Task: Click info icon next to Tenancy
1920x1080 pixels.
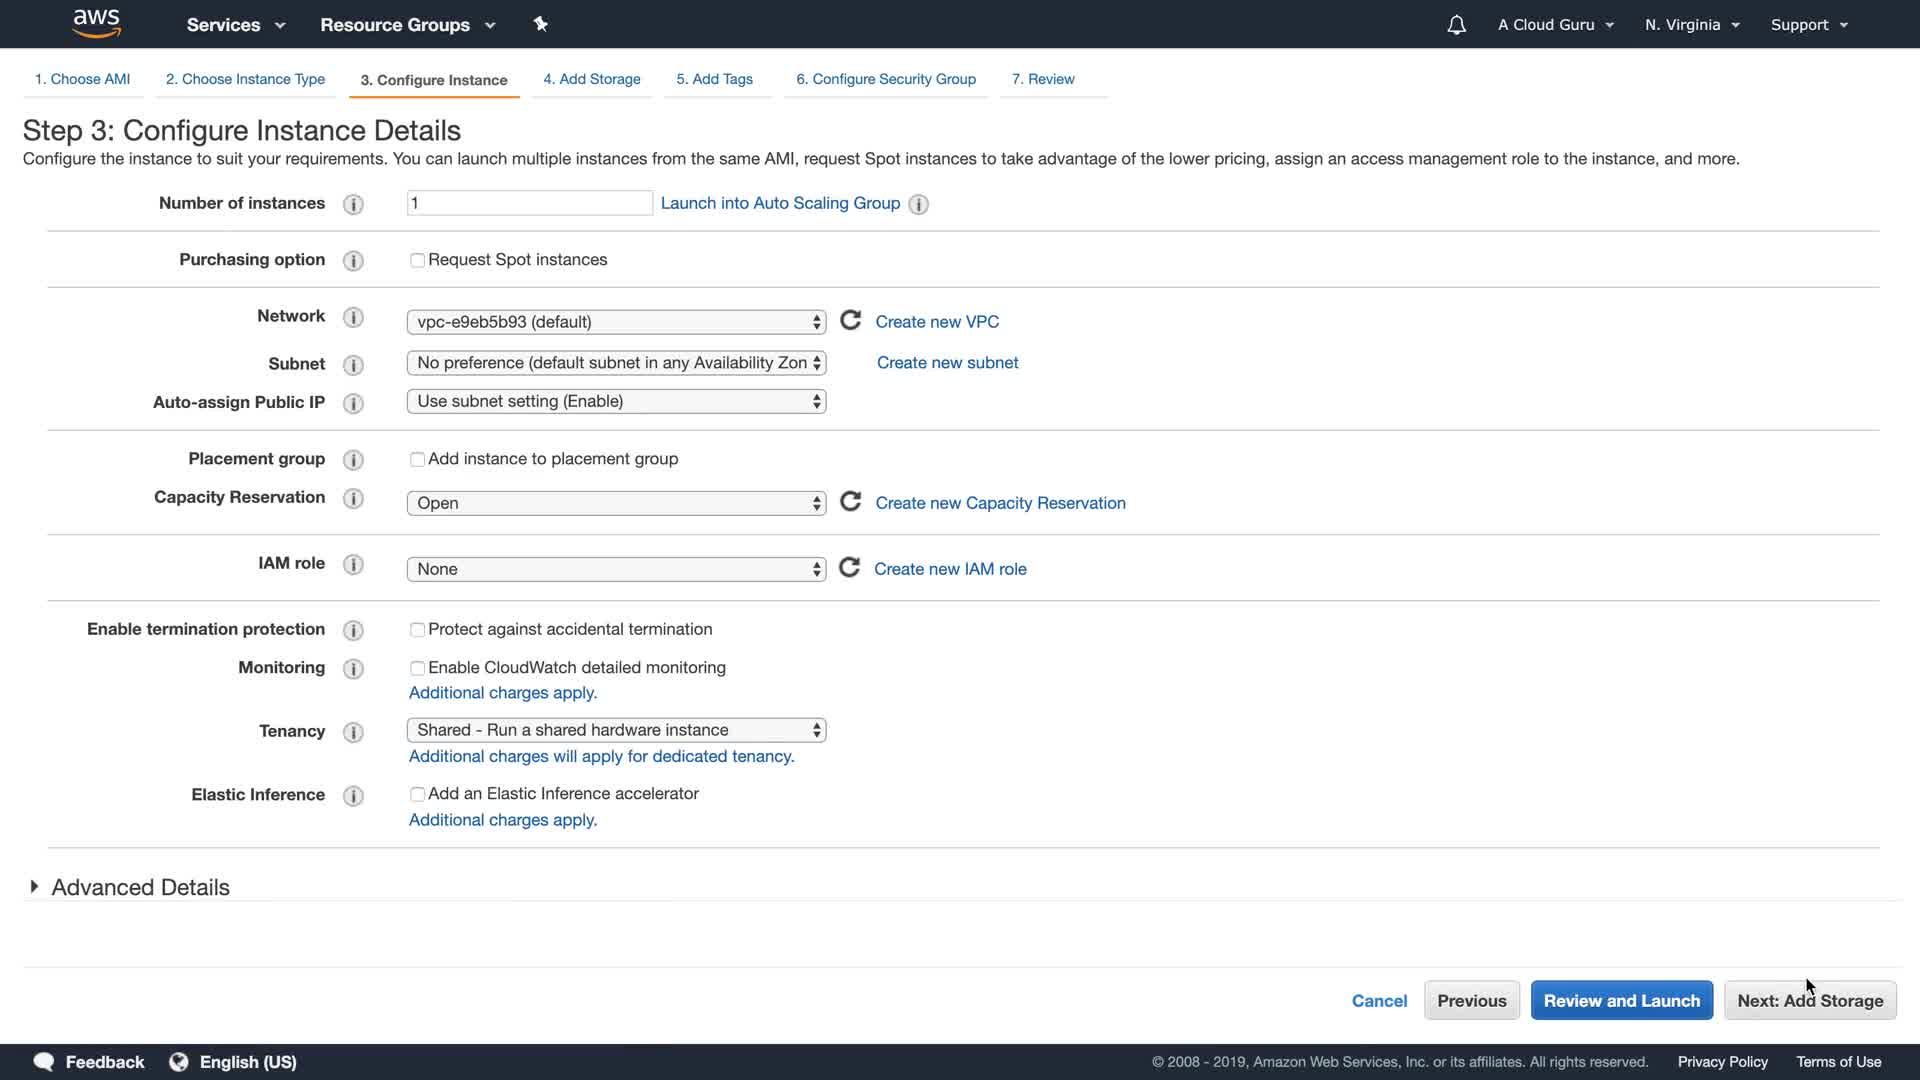Action: [x=353, y=732]
